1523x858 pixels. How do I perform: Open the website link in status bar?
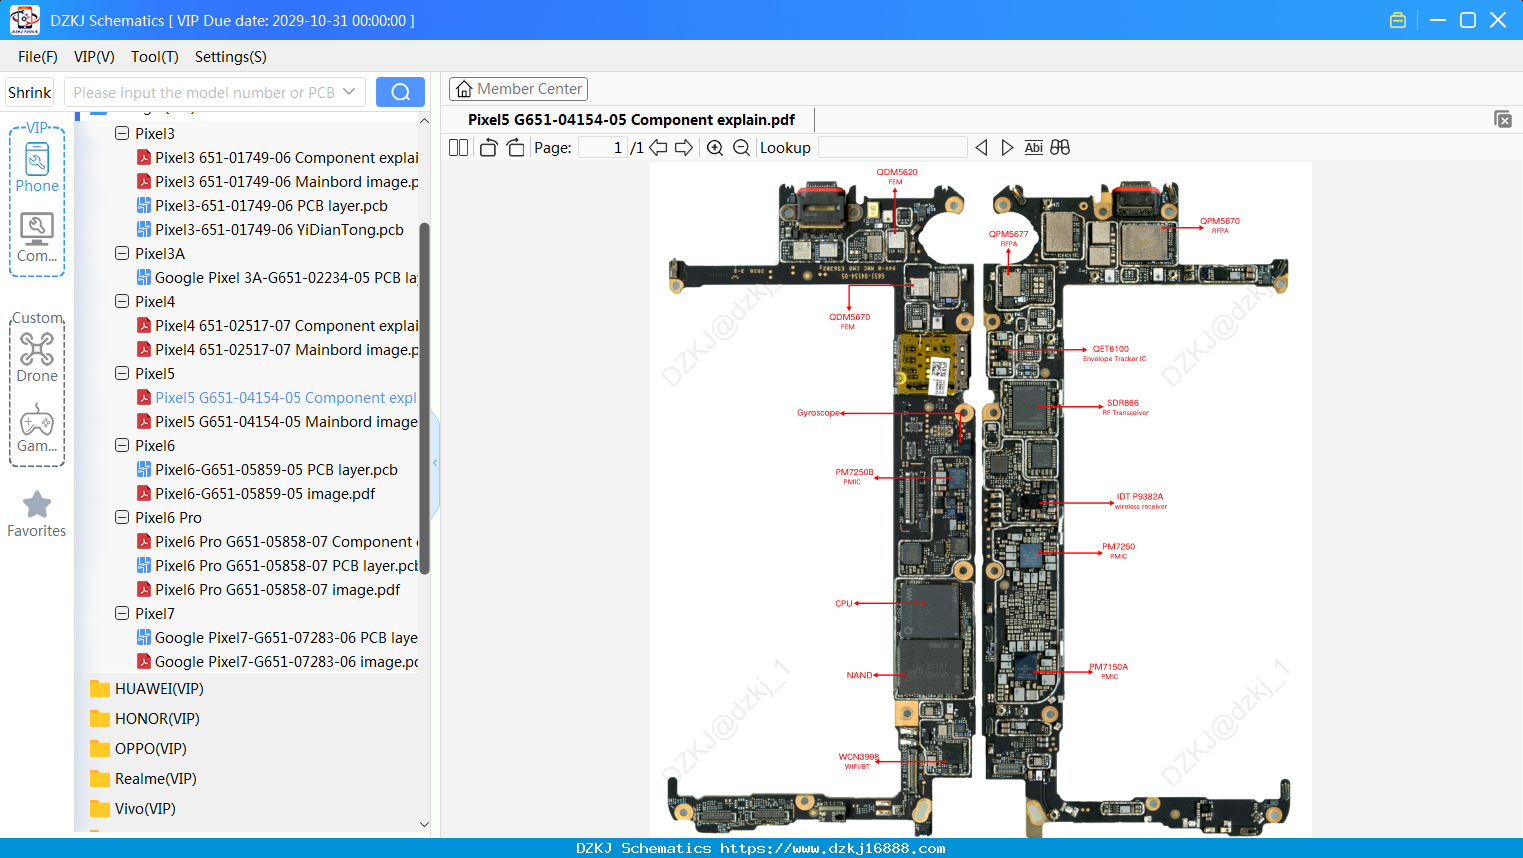(832, 849)
